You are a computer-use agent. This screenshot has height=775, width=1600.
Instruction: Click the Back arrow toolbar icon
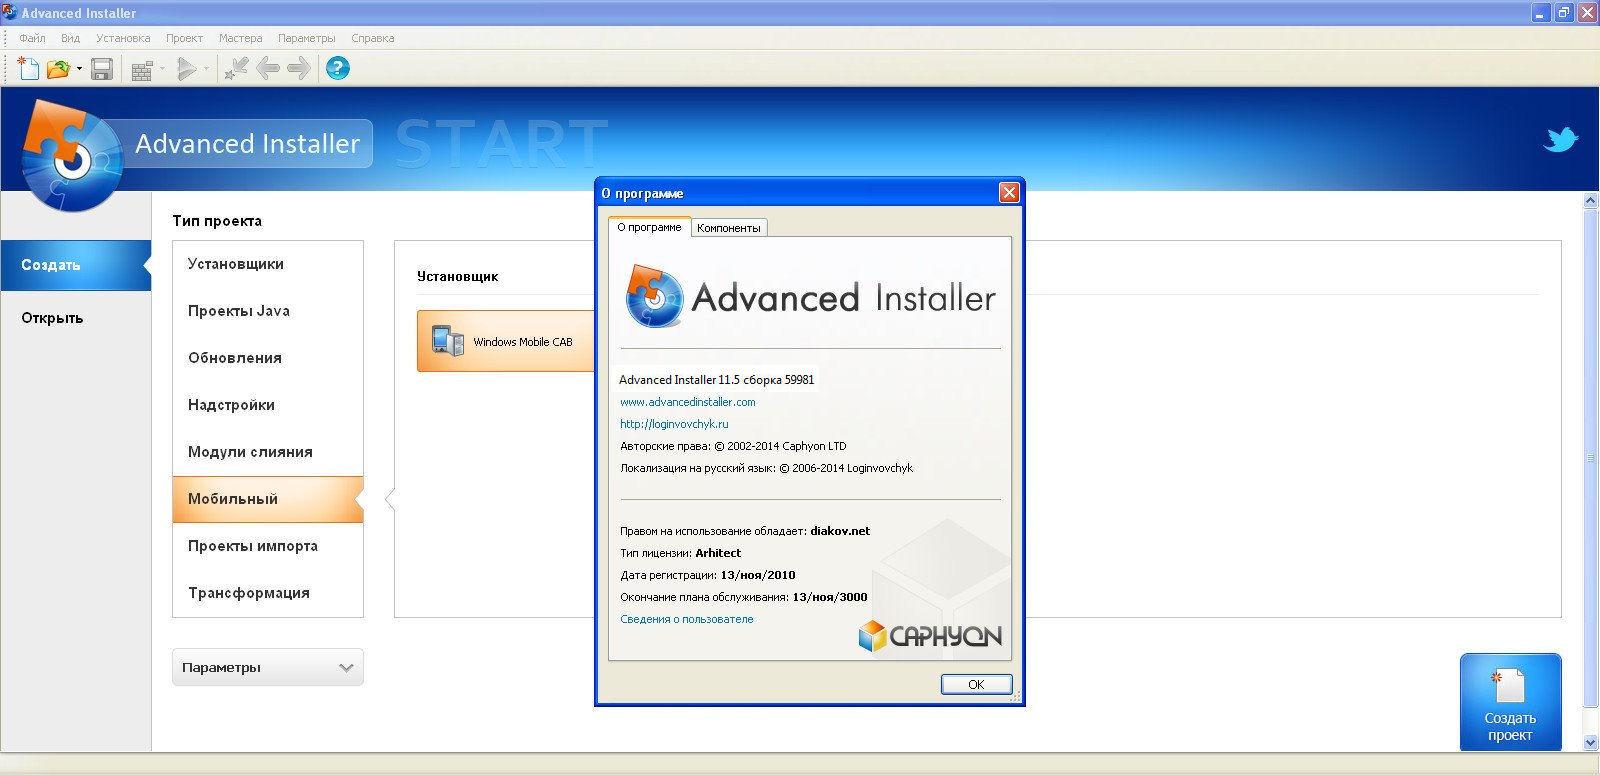[268, 69]
